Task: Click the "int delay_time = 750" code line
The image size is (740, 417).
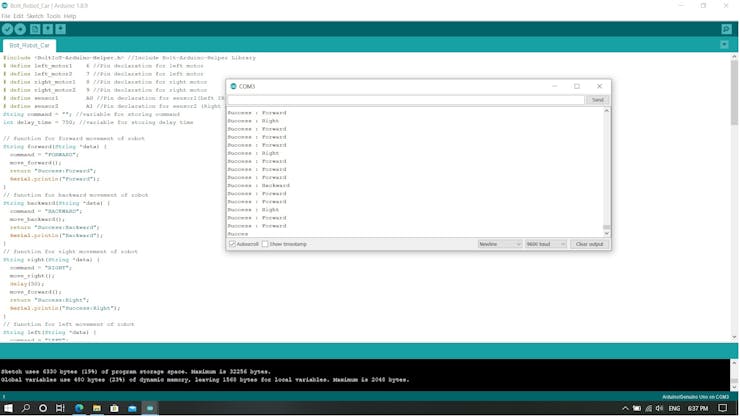Action: click(98, 123)
